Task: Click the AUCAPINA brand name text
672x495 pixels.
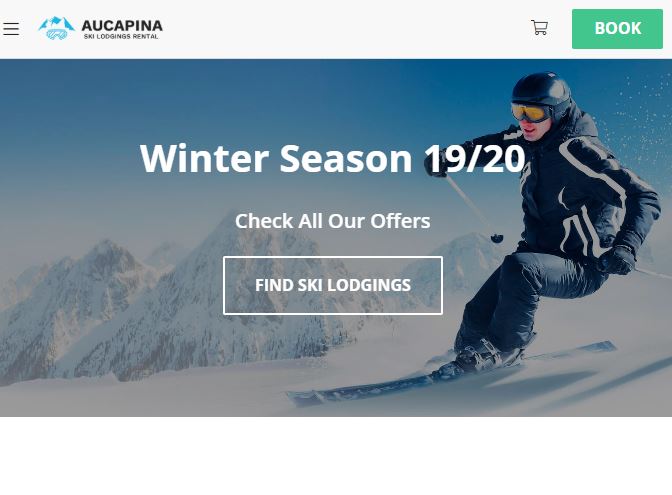Action: coord(122,25)
